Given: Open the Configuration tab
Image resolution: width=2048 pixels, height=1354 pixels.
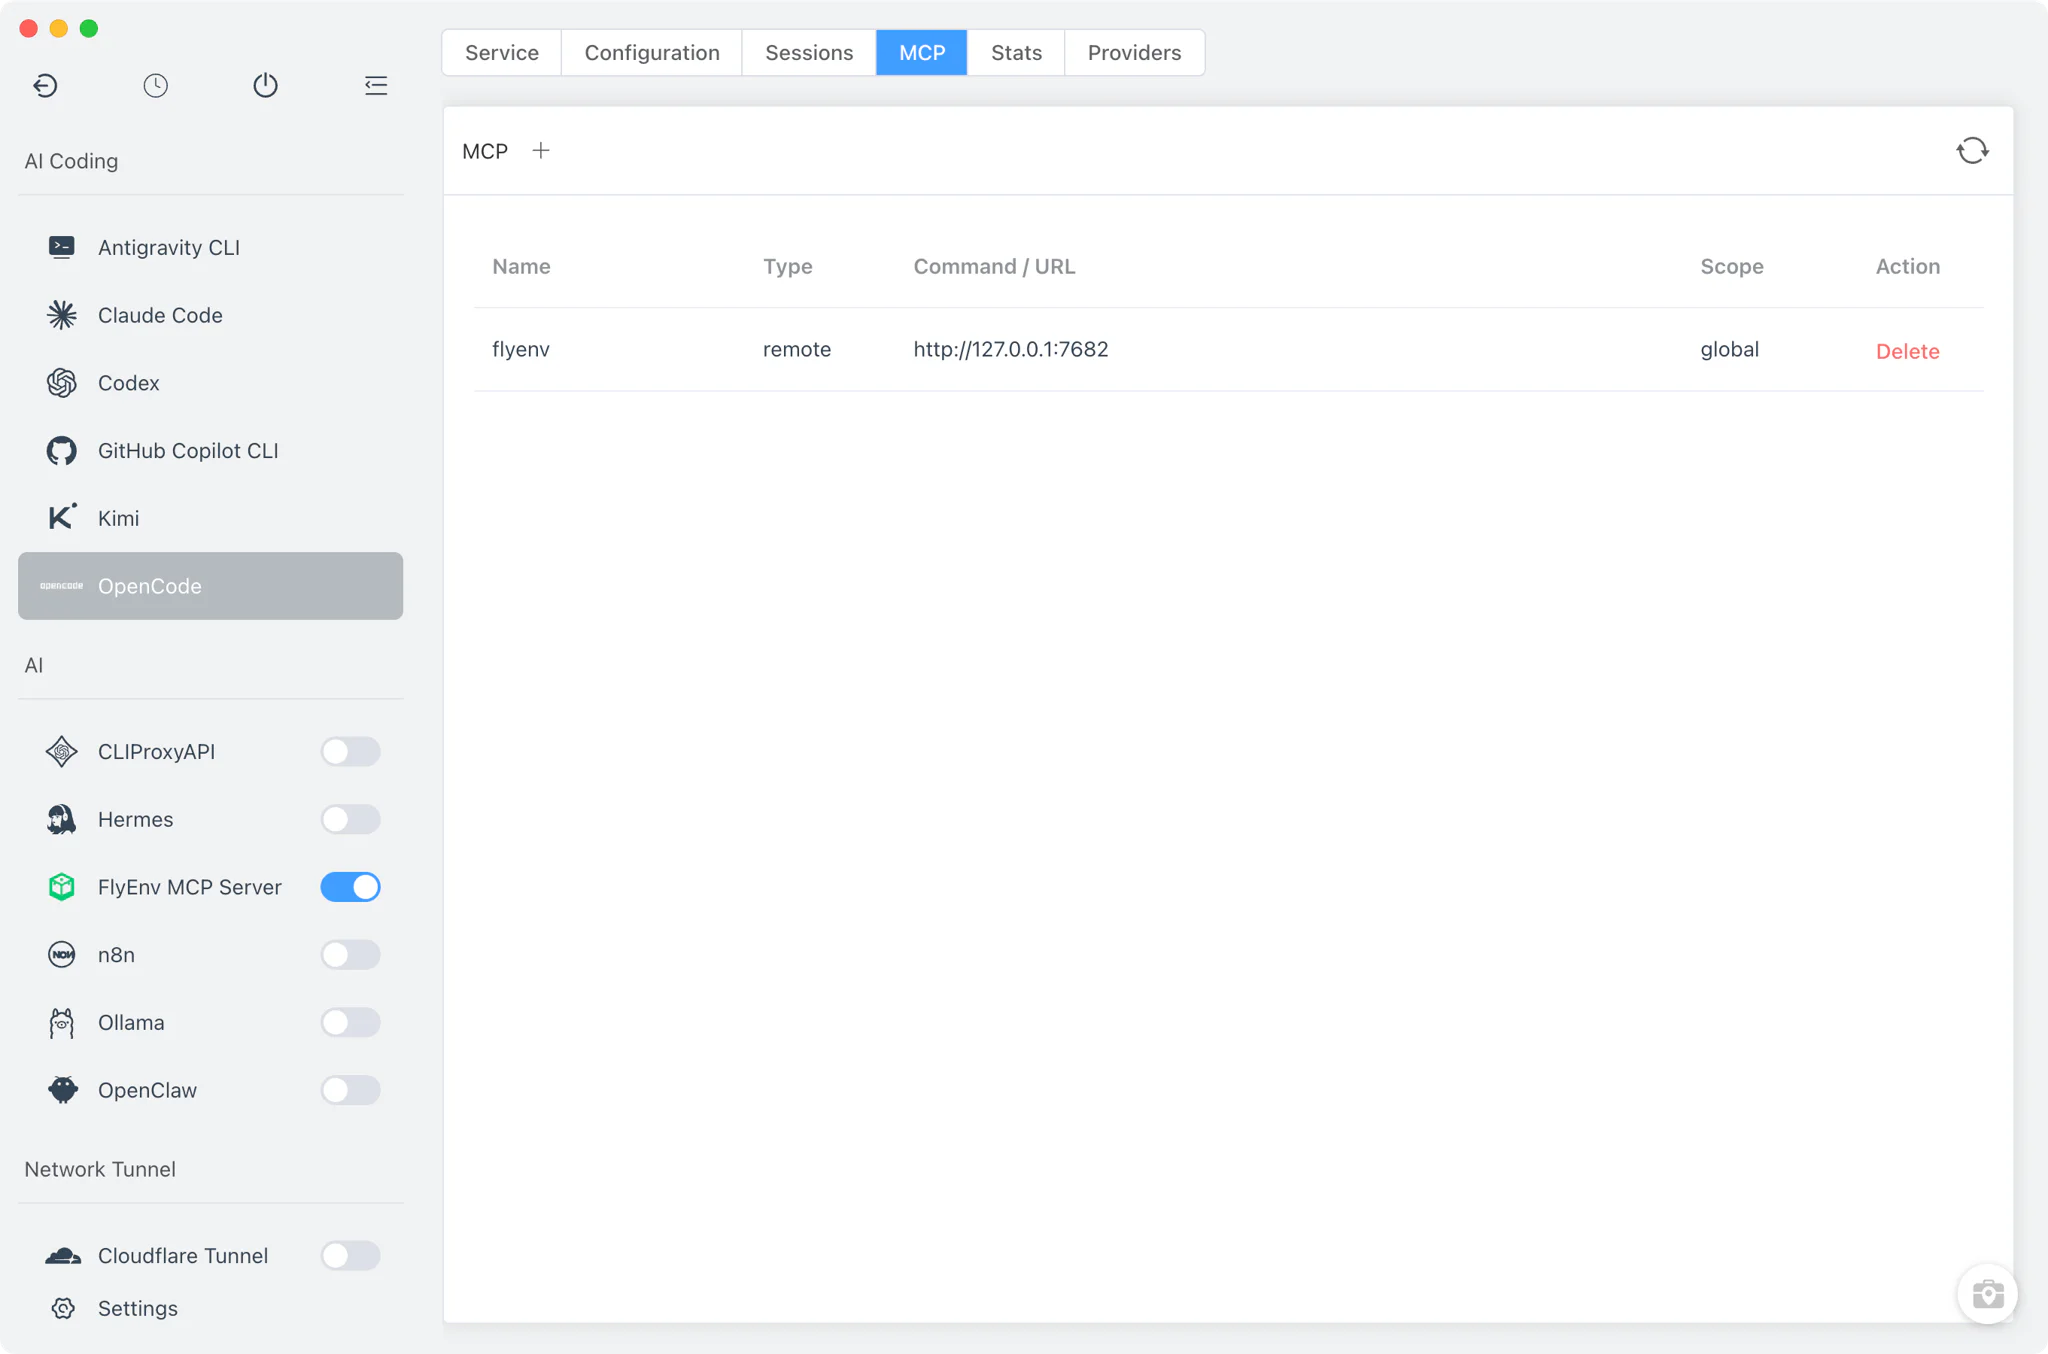Looking at the screenshot, I should (x=652, y=53).
